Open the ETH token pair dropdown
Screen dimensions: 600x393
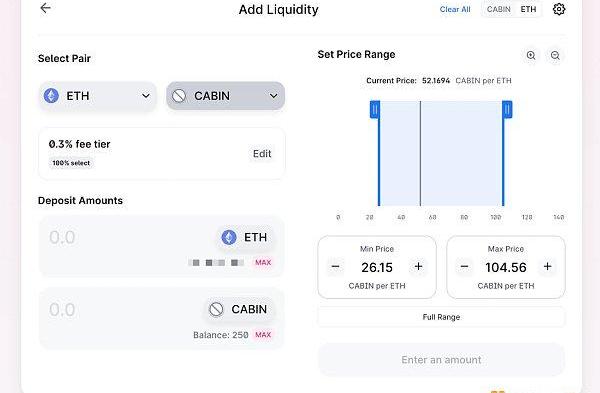98,96
